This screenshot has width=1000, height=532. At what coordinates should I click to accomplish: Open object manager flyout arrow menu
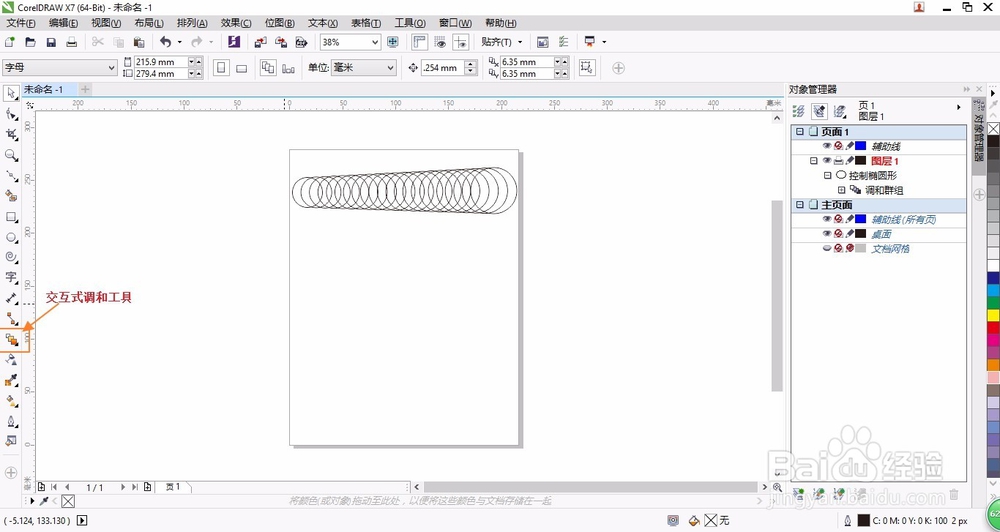[x=959, y=107]
